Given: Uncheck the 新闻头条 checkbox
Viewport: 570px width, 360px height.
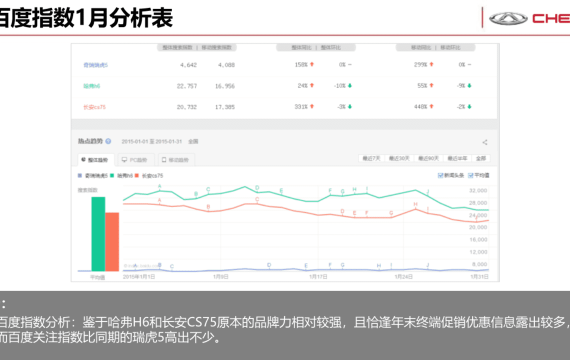Looking at the screenshot, I should [x=440, y=175].
